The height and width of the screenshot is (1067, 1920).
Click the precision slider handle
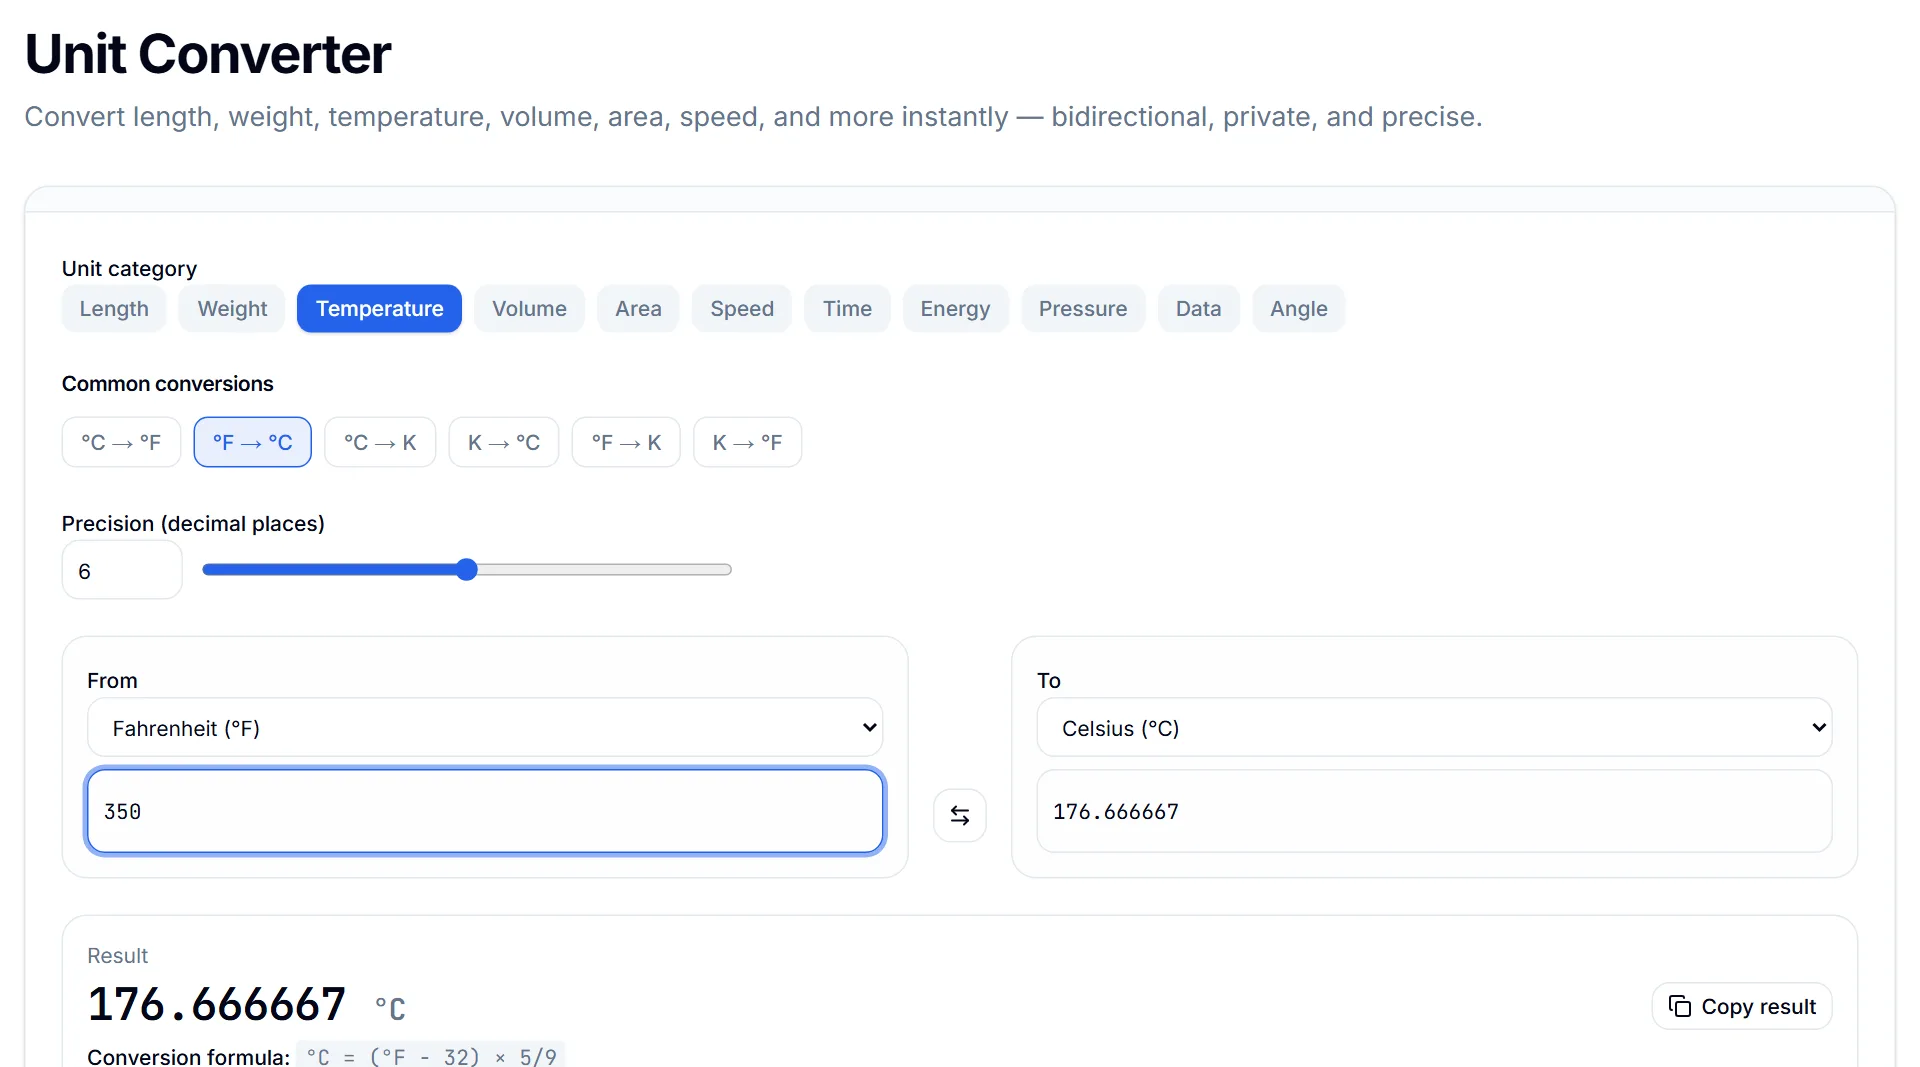(x=467, y=570)
